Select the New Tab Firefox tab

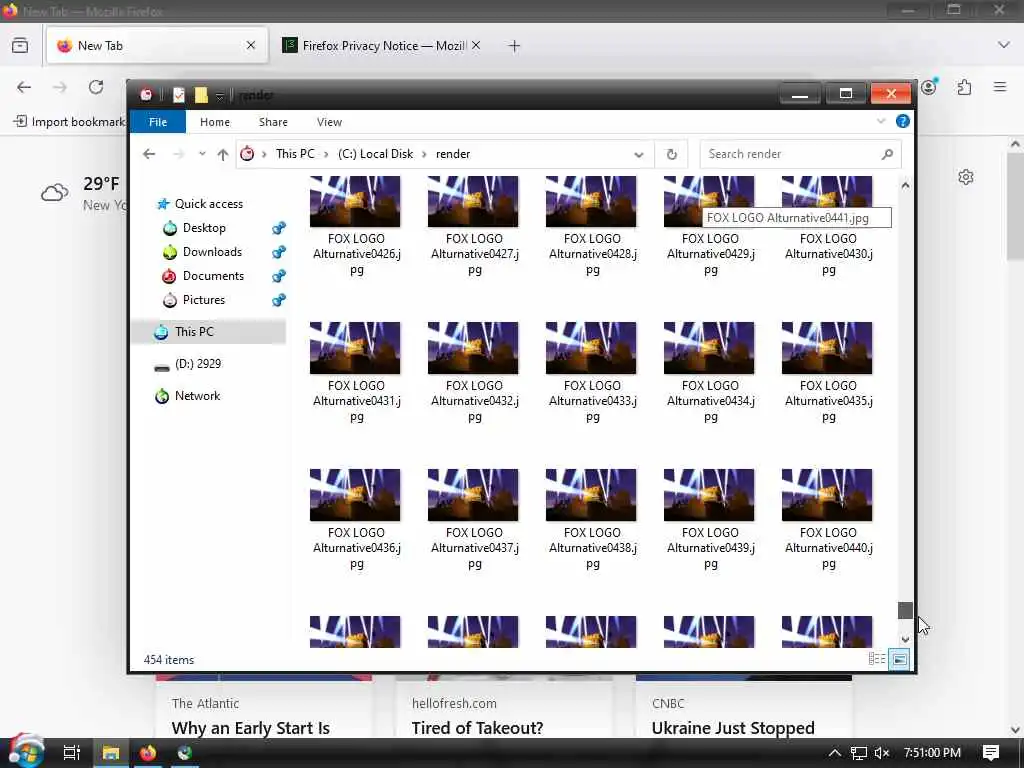157,46
